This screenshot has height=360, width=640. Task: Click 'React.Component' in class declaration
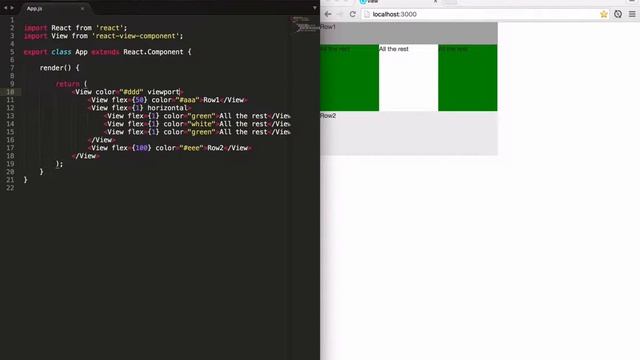pos(153,52)
